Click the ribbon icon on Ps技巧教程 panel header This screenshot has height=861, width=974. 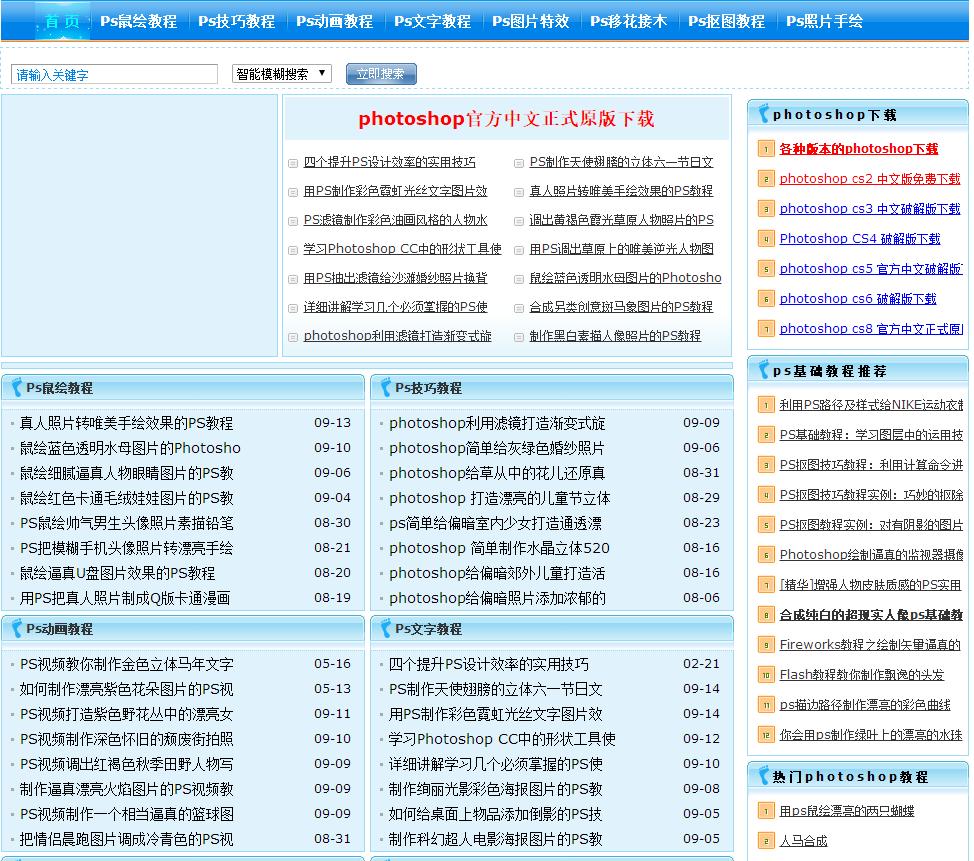[x=384, y=387]
